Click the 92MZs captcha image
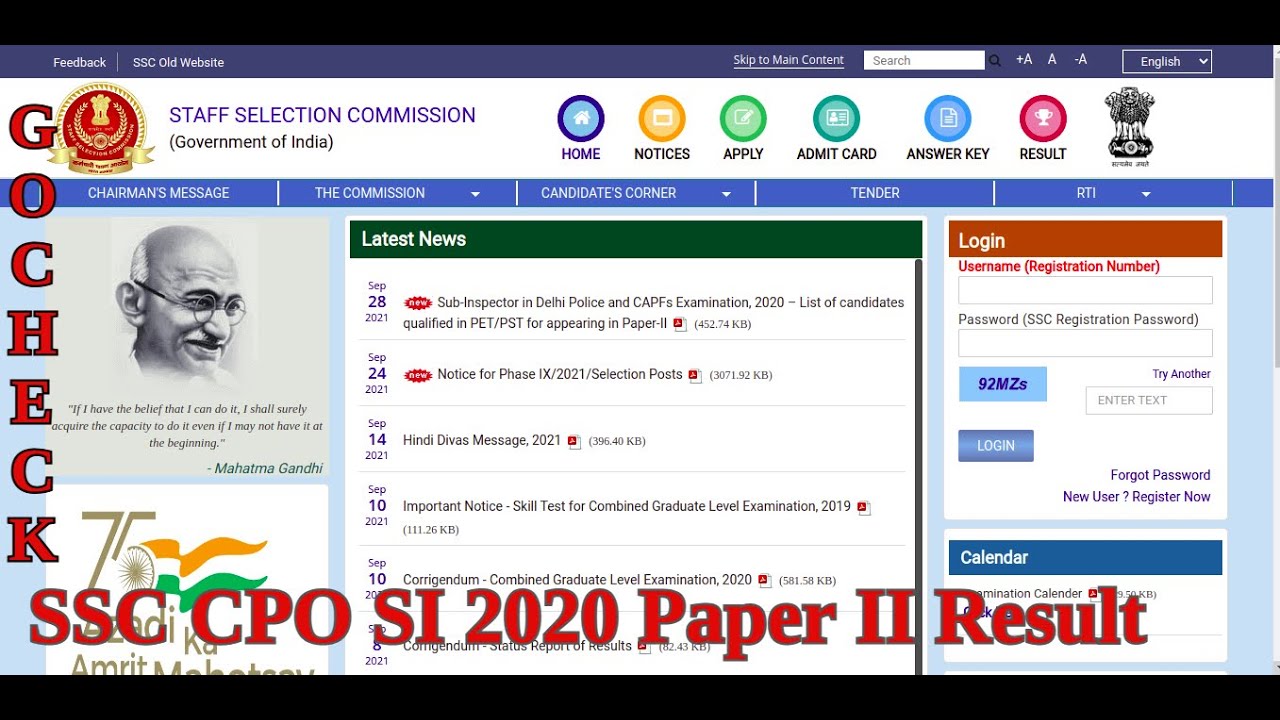 click(x=1003, y=384)
